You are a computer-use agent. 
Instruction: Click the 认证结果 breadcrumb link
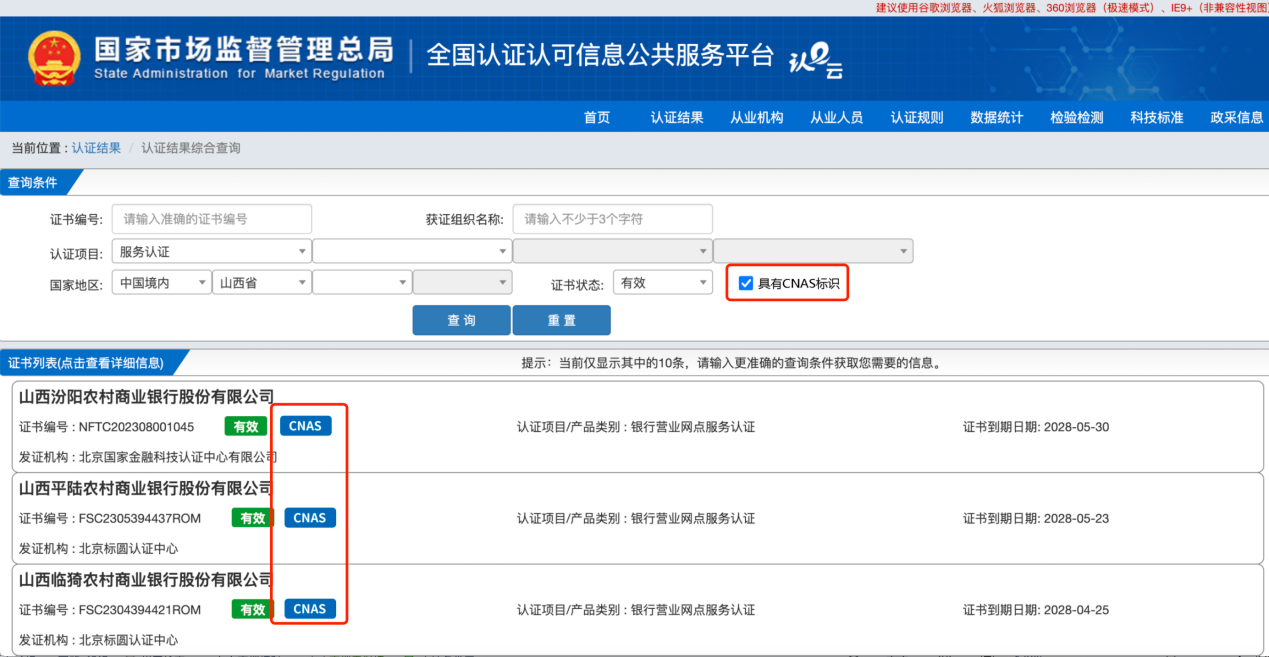96,148
